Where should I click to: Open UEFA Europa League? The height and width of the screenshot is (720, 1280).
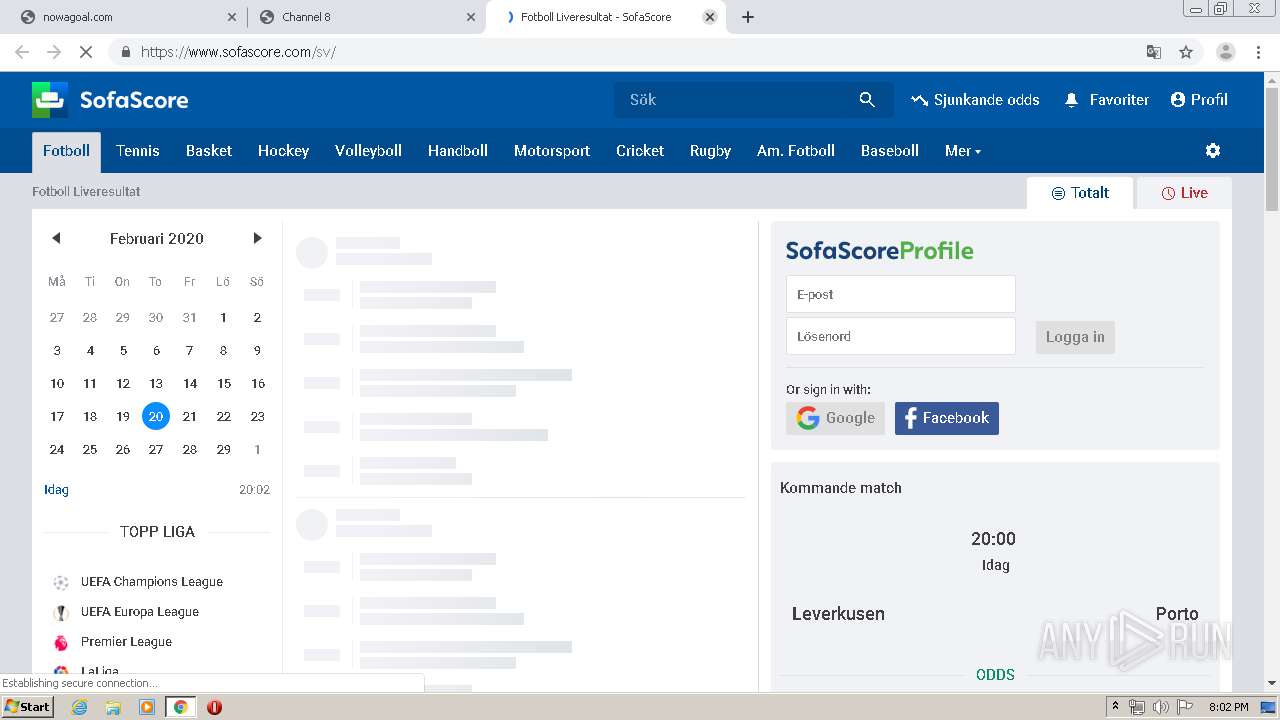pyautogui.click(x=140, y=611)
